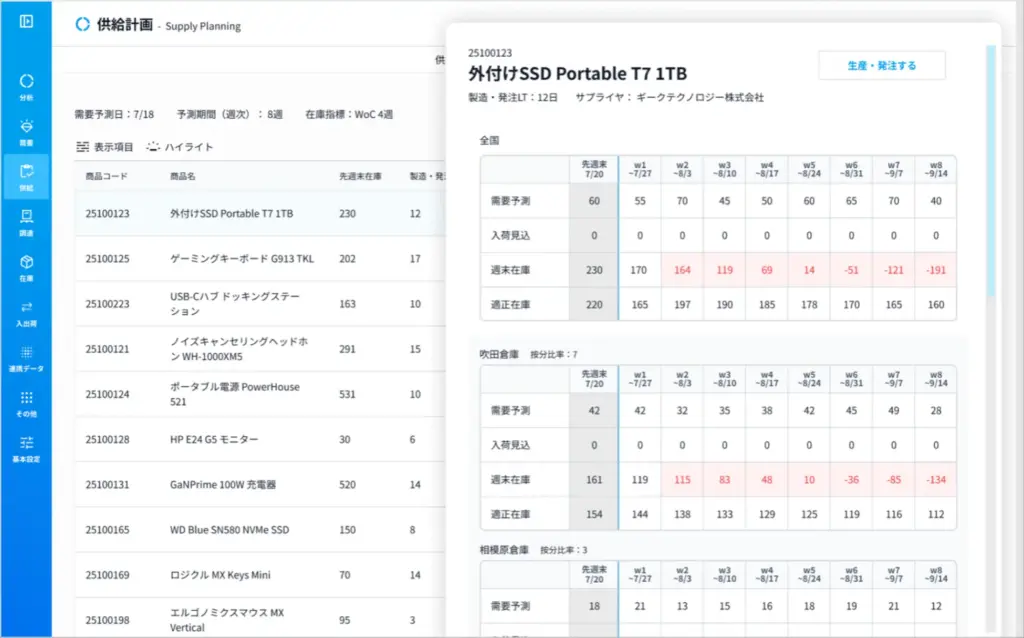Image resolution: width=1024 pixels, height=638 pixels.
Task: Select product row 25100125
Action: [x=261, y=259]
